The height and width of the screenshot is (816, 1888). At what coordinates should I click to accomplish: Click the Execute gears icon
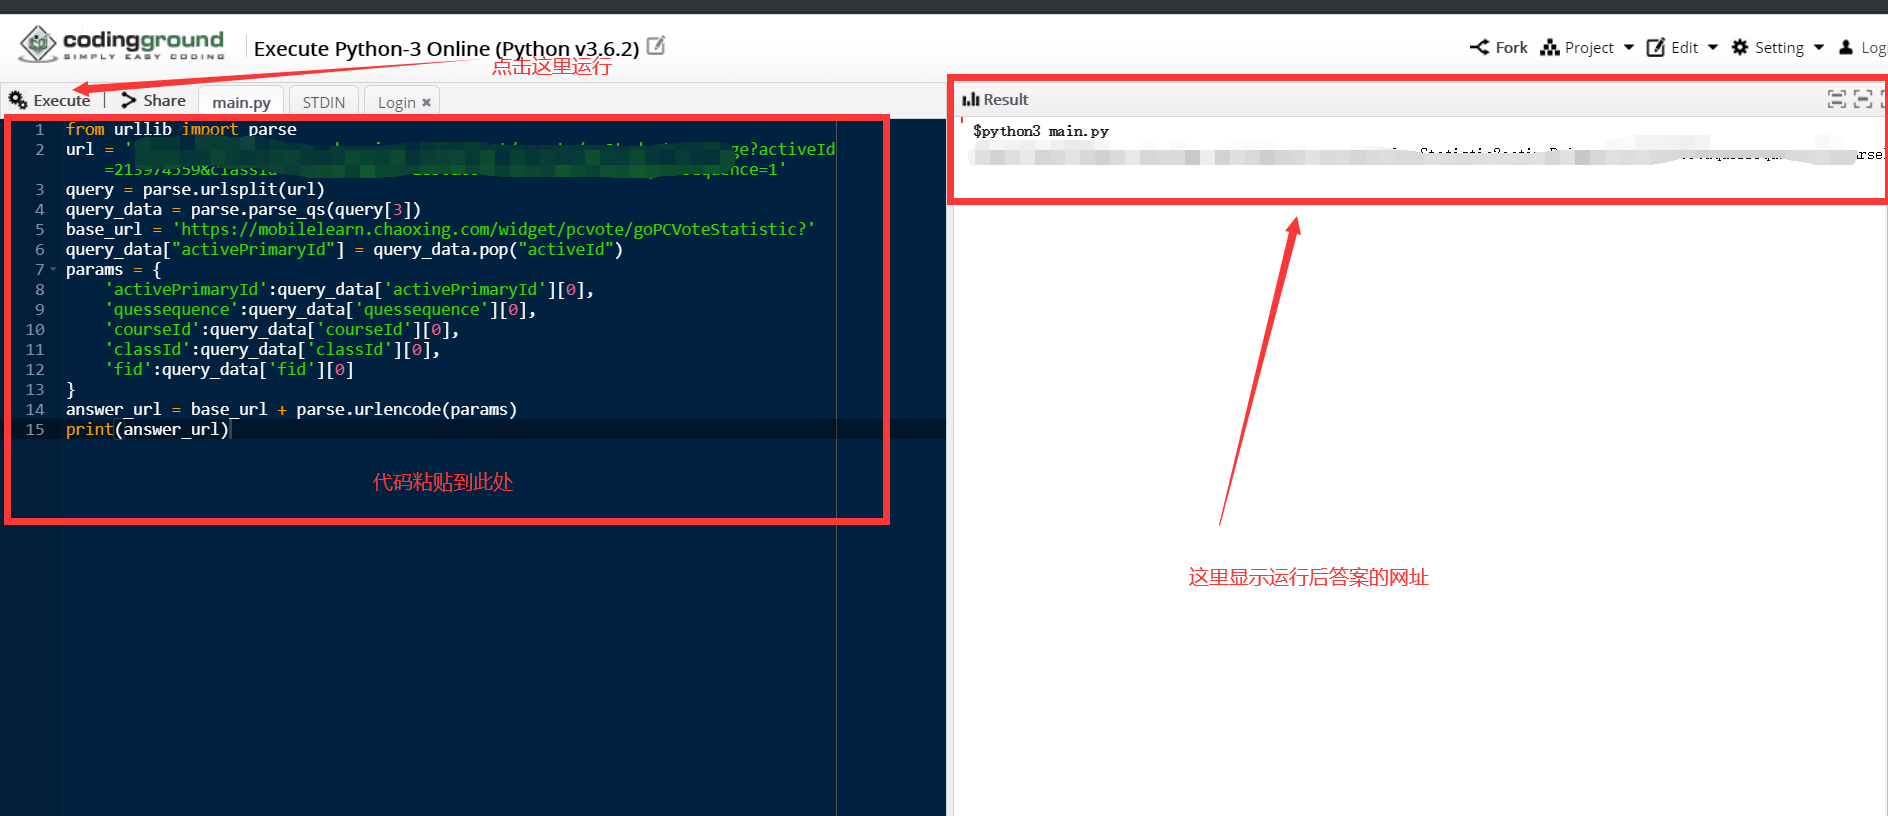tap(18, 100)
